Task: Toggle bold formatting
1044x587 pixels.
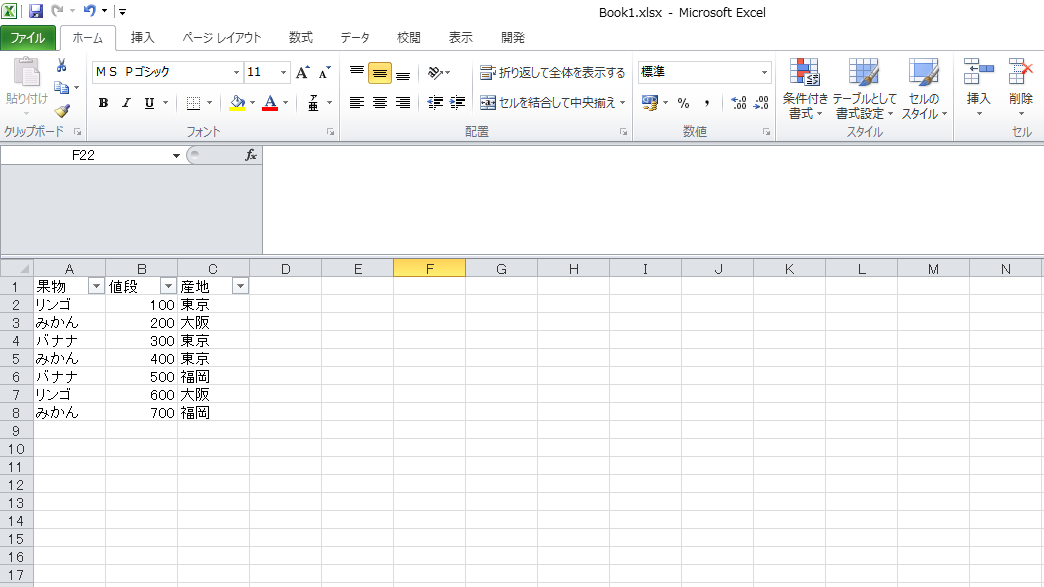Action: 103,102
